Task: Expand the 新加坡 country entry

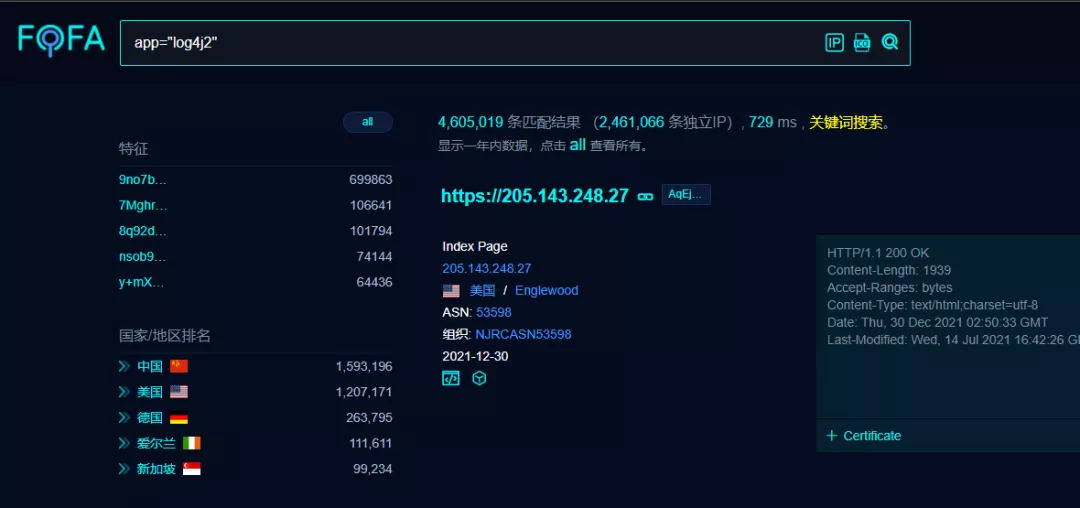Action: 125,469
